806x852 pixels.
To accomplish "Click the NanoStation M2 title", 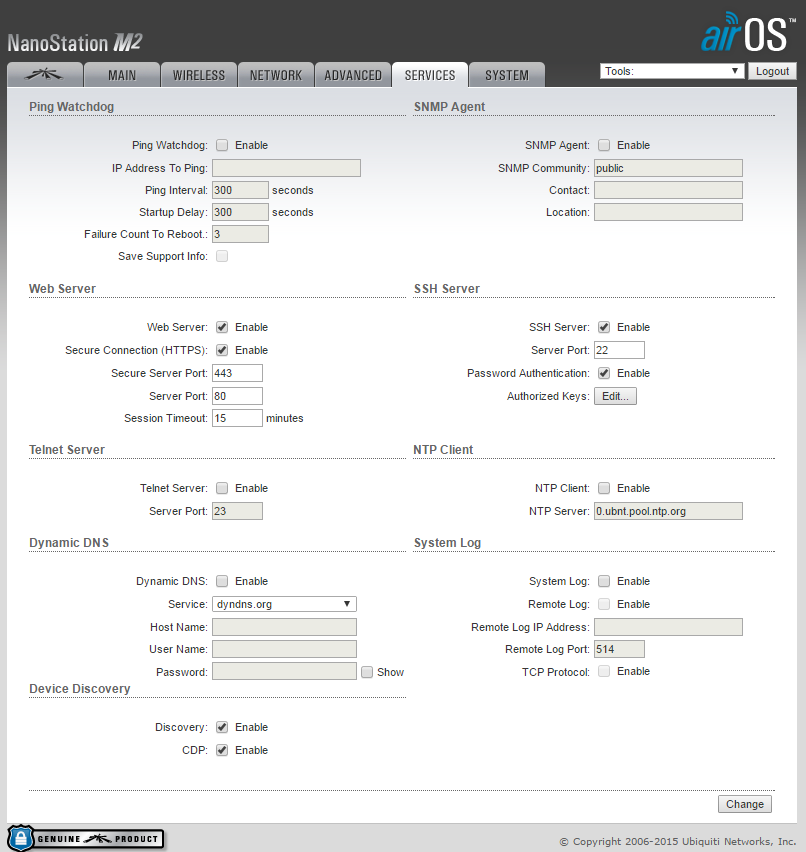I will pyautogui.click(x=75, y=43).
